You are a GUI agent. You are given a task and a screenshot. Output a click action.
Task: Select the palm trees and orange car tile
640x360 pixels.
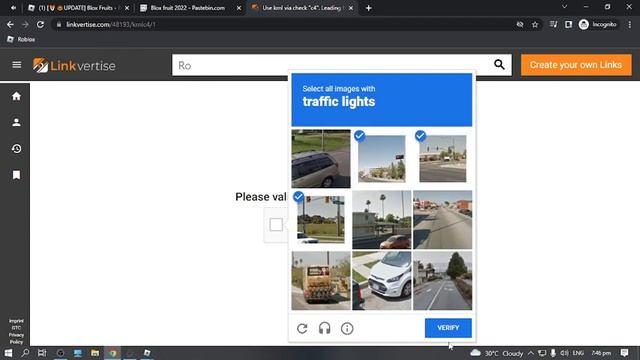coord(382,220)
